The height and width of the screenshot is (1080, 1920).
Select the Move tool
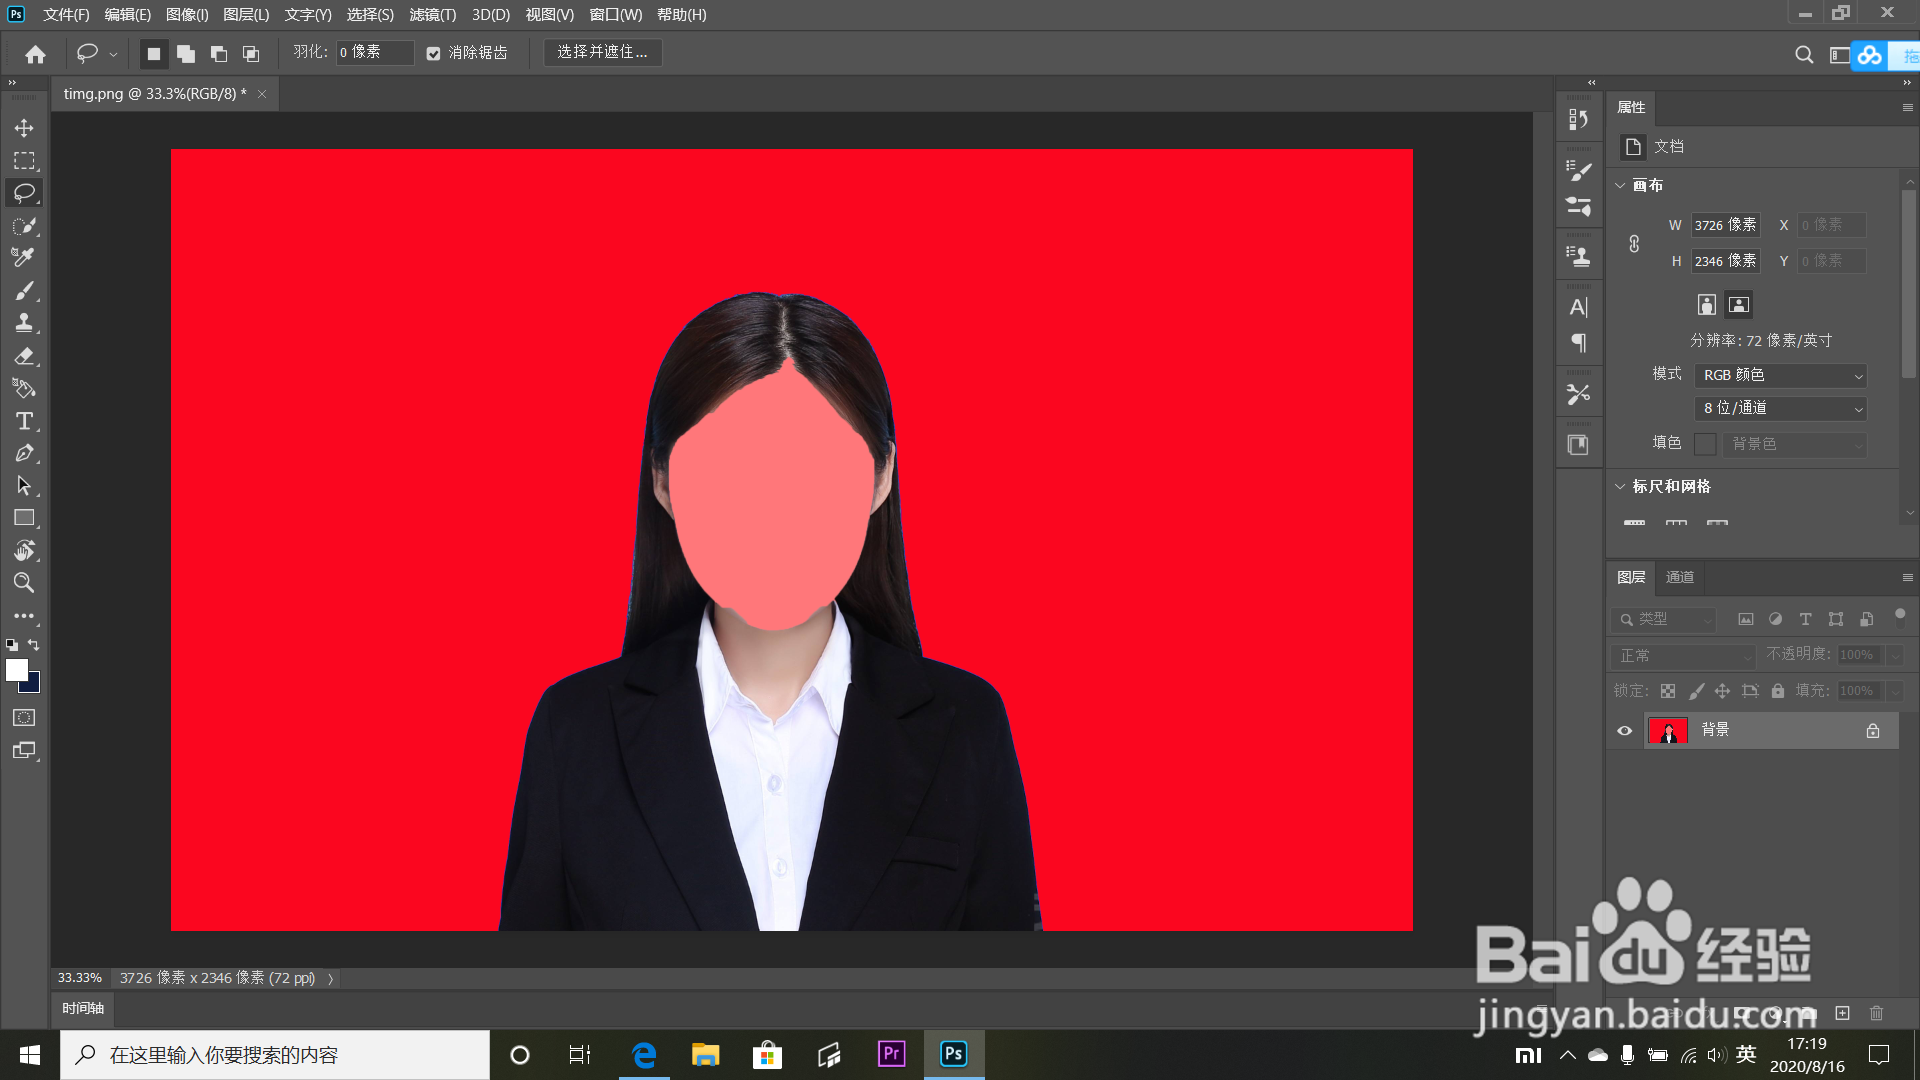24,128
